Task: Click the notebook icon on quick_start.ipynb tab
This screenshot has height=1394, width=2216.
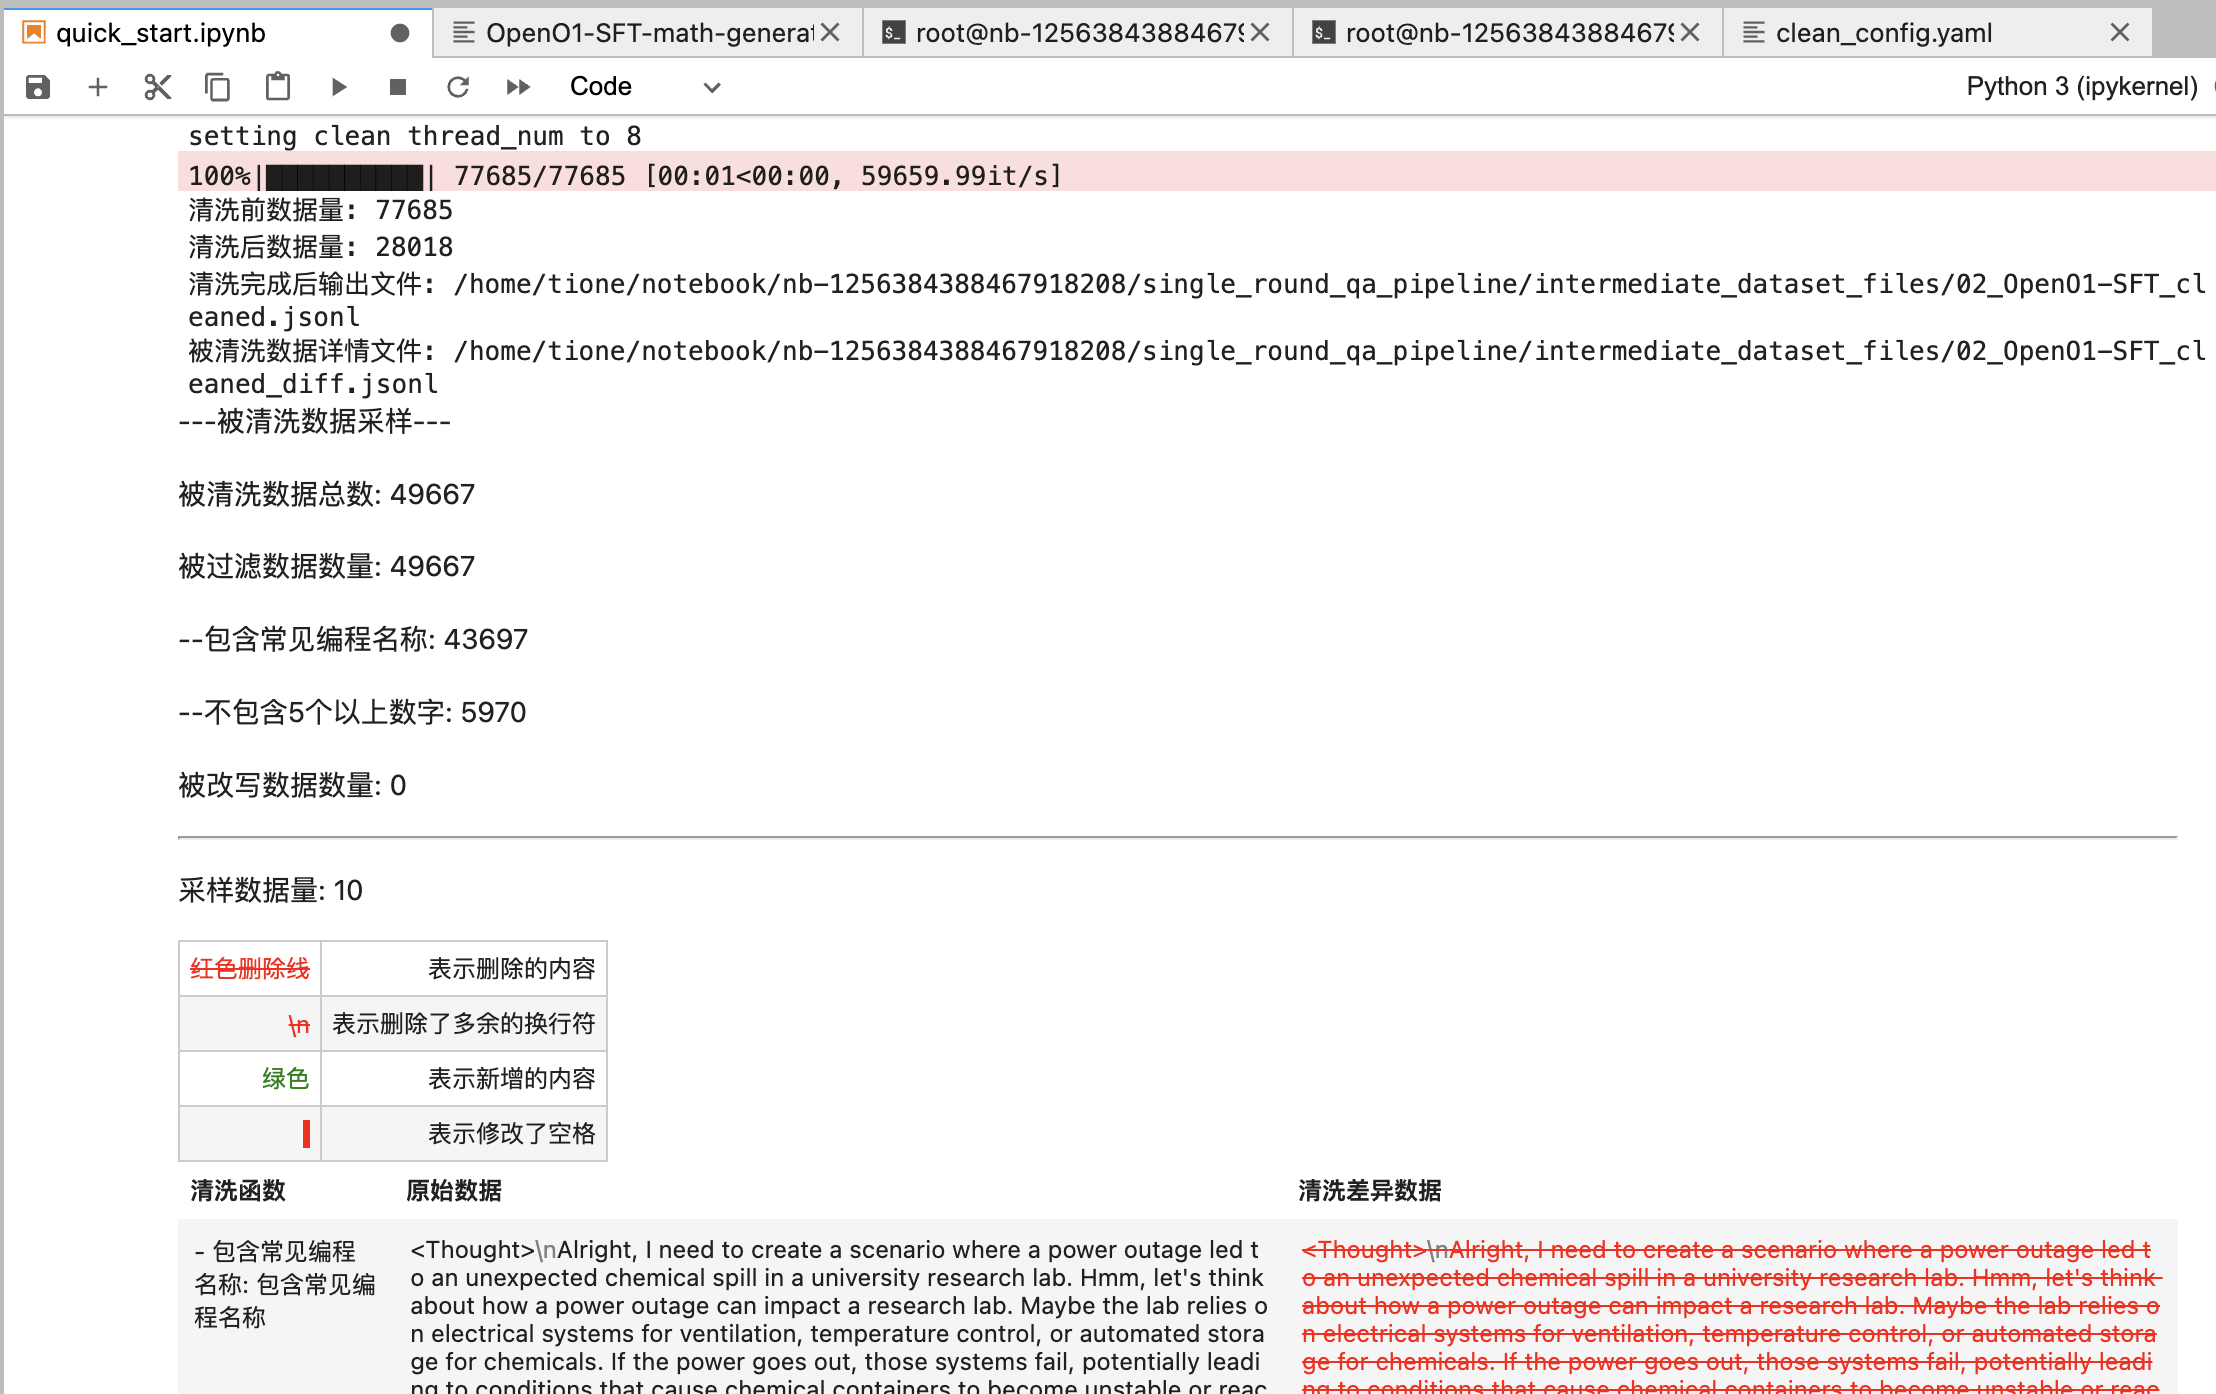Action: (34, 33)
